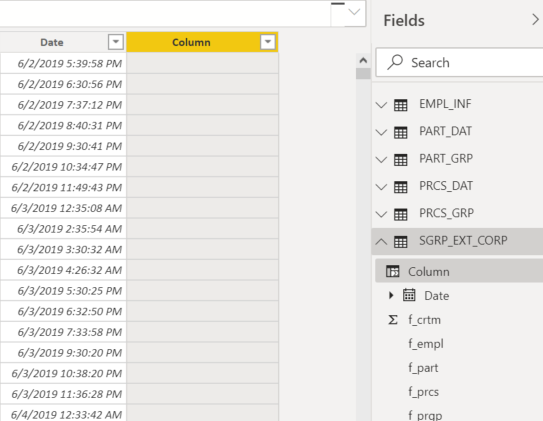Select the cell 6/3/2019 6:32:50 PM

[63, 311]
